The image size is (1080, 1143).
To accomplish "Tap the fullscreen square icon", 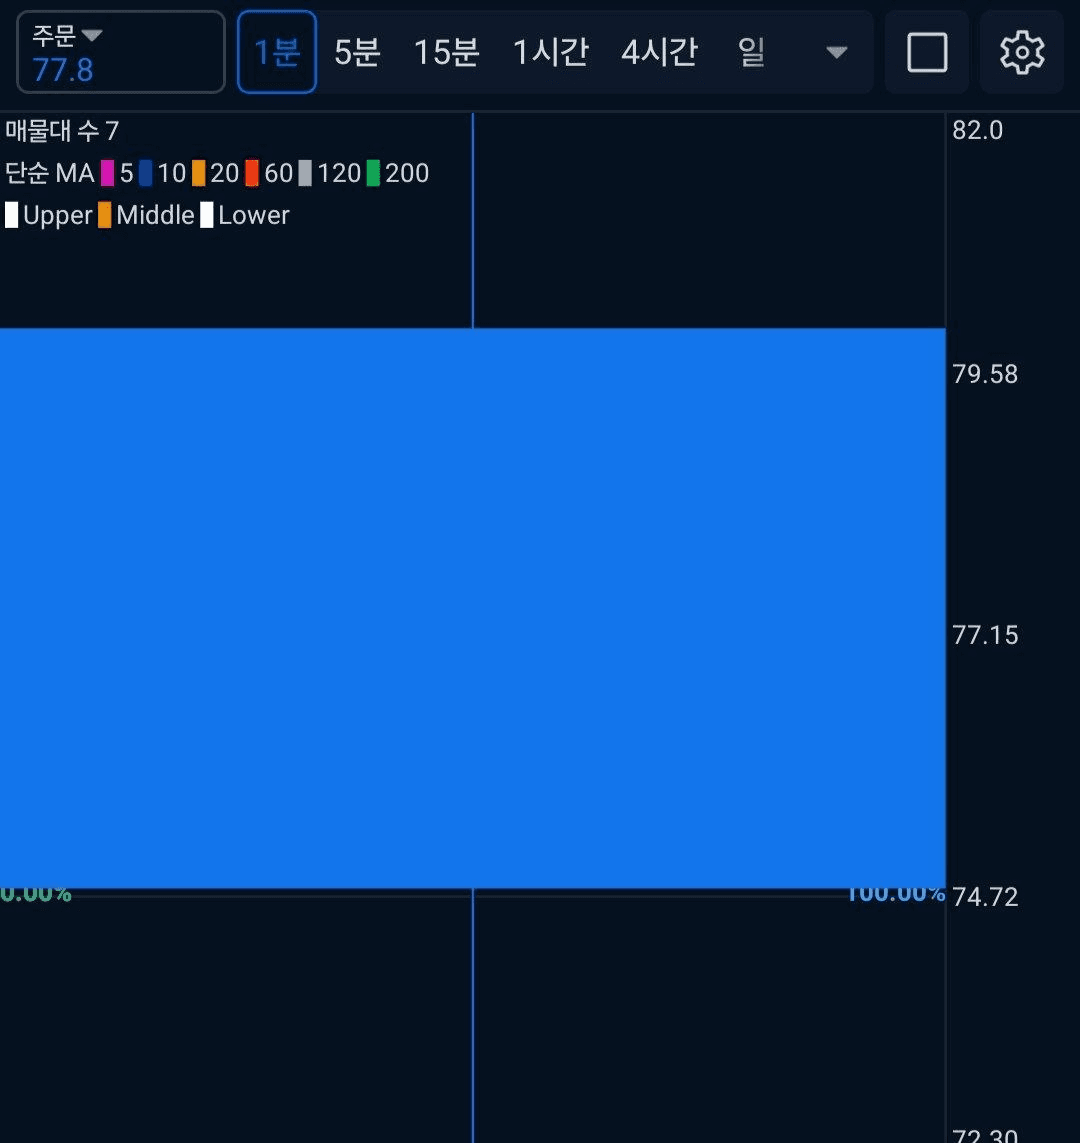I will coord(926,52).
